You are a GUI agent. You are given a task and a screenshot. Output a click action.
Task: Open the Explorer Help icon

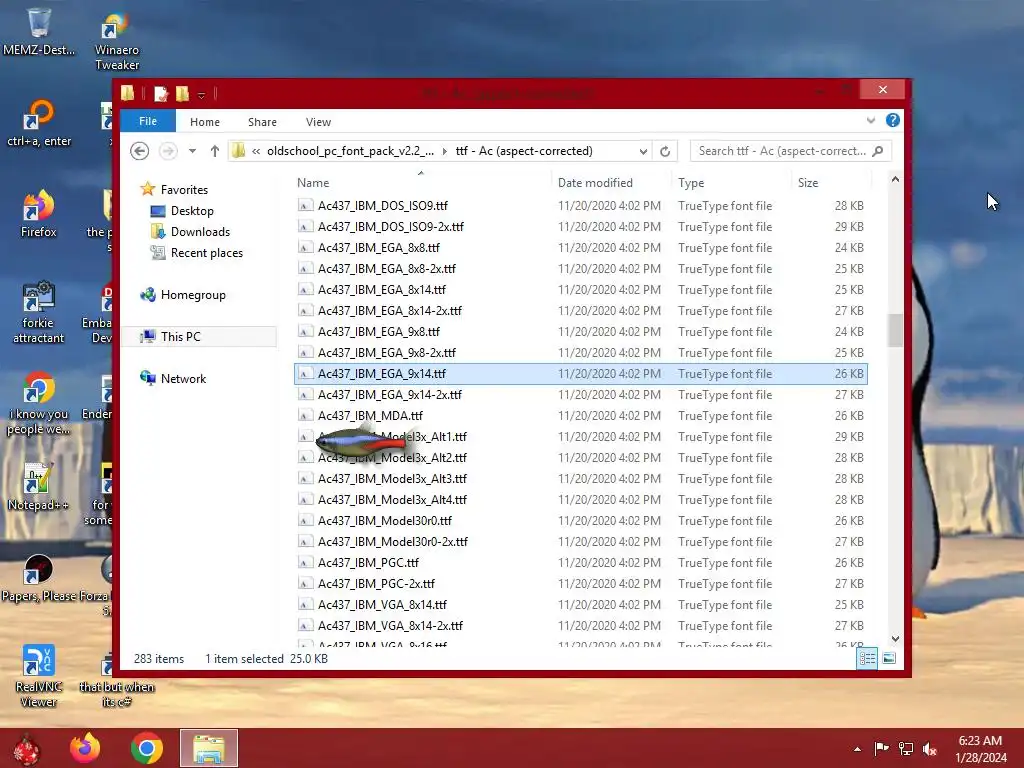(x=893, y=120)
